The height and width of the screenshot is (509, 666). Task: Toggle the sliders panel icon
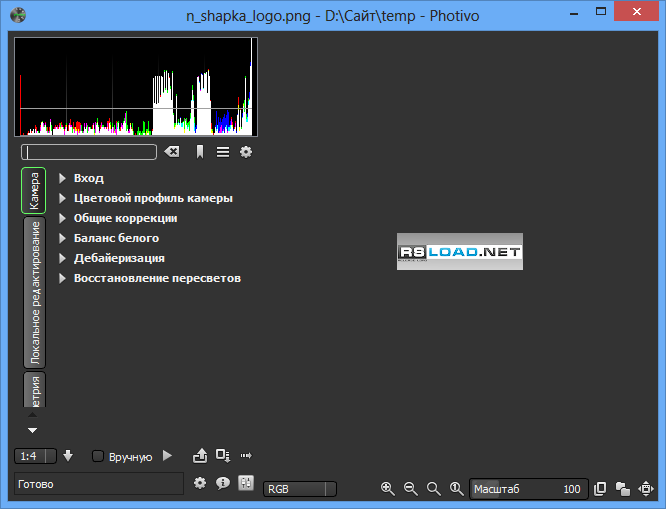246,483
